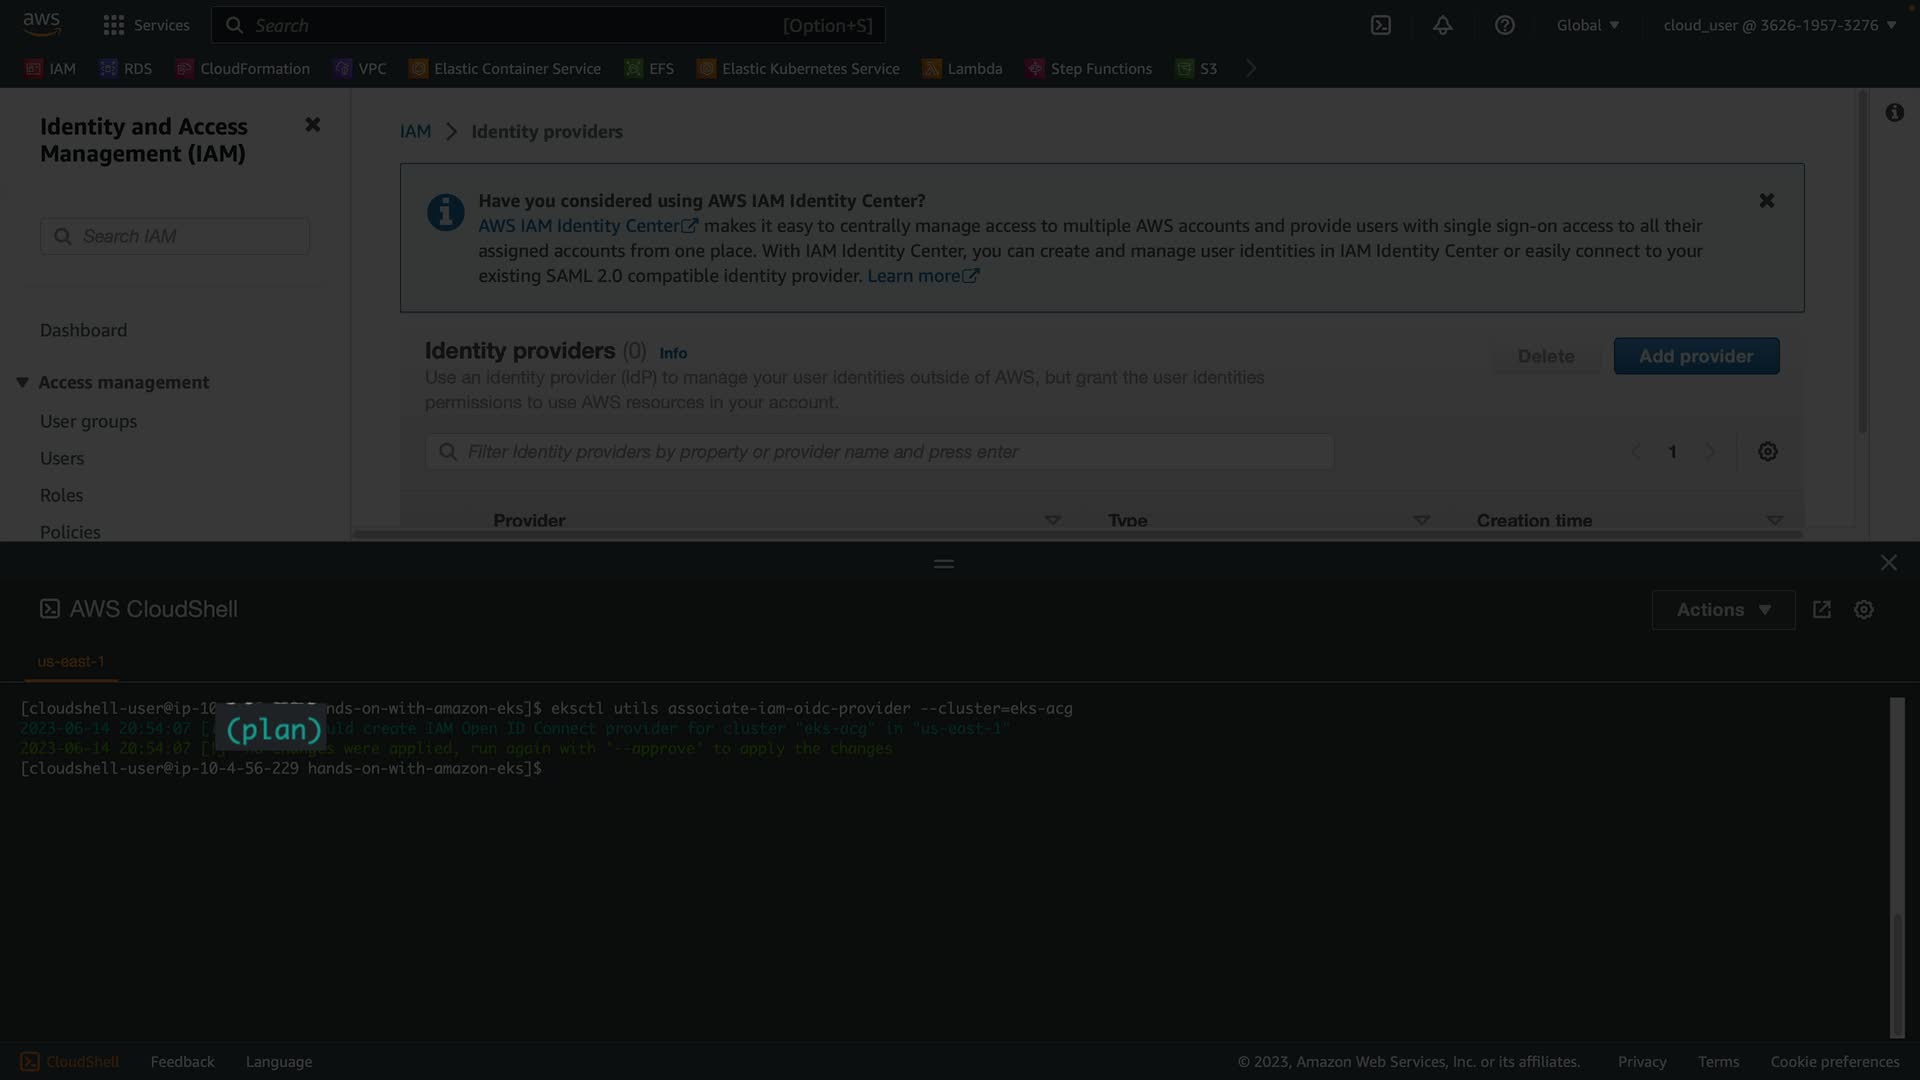Open the help question mark menu
This screenshot has width=1920, height=1080.
(1504, 25)
